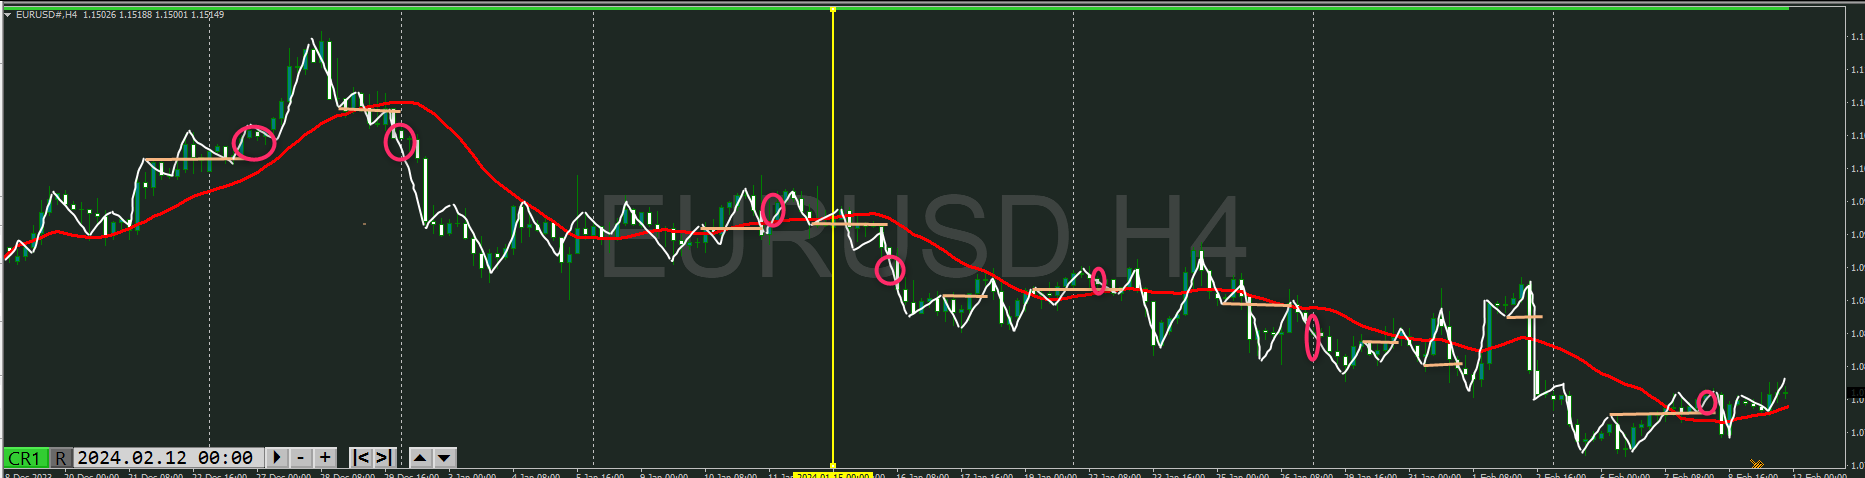Click the green CR1 button
Screen dimensions: 1865x478
[x=25, y=458]
